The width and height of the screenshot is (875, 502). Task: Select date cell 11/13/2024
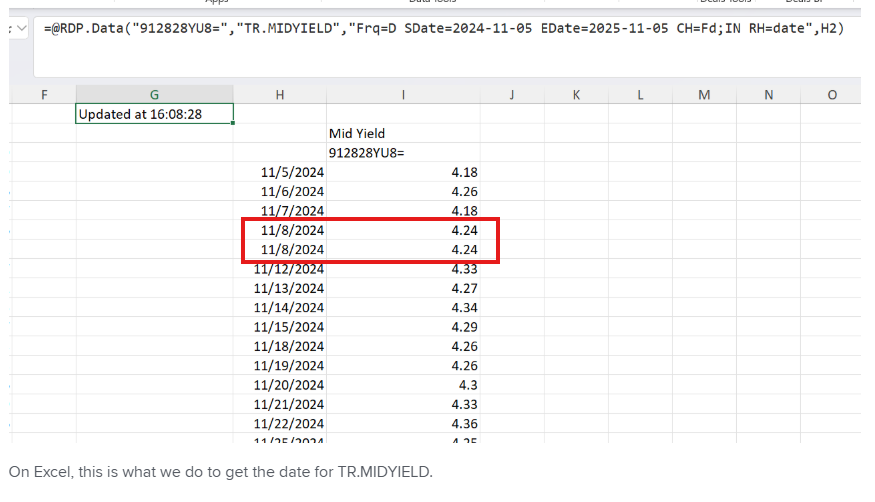coord(280,288)
